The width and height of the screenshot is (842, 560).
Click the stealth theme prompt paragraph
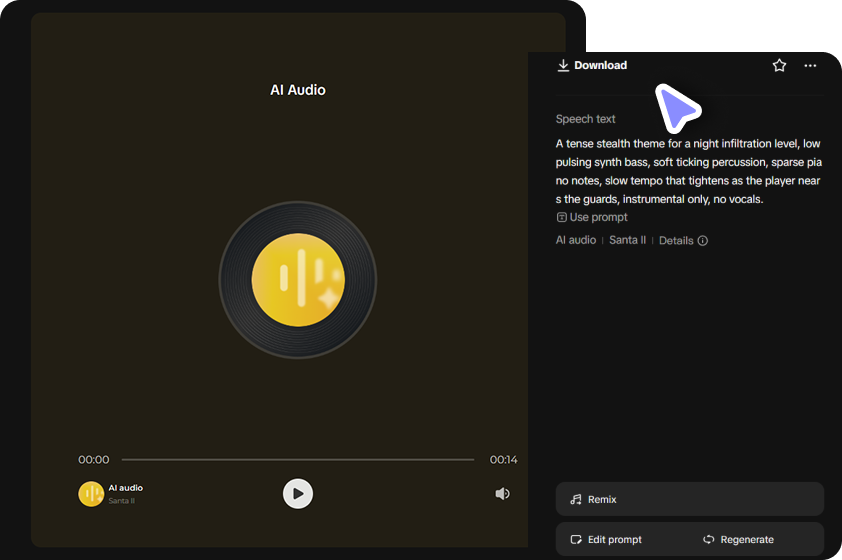click(x=688, y=171)
